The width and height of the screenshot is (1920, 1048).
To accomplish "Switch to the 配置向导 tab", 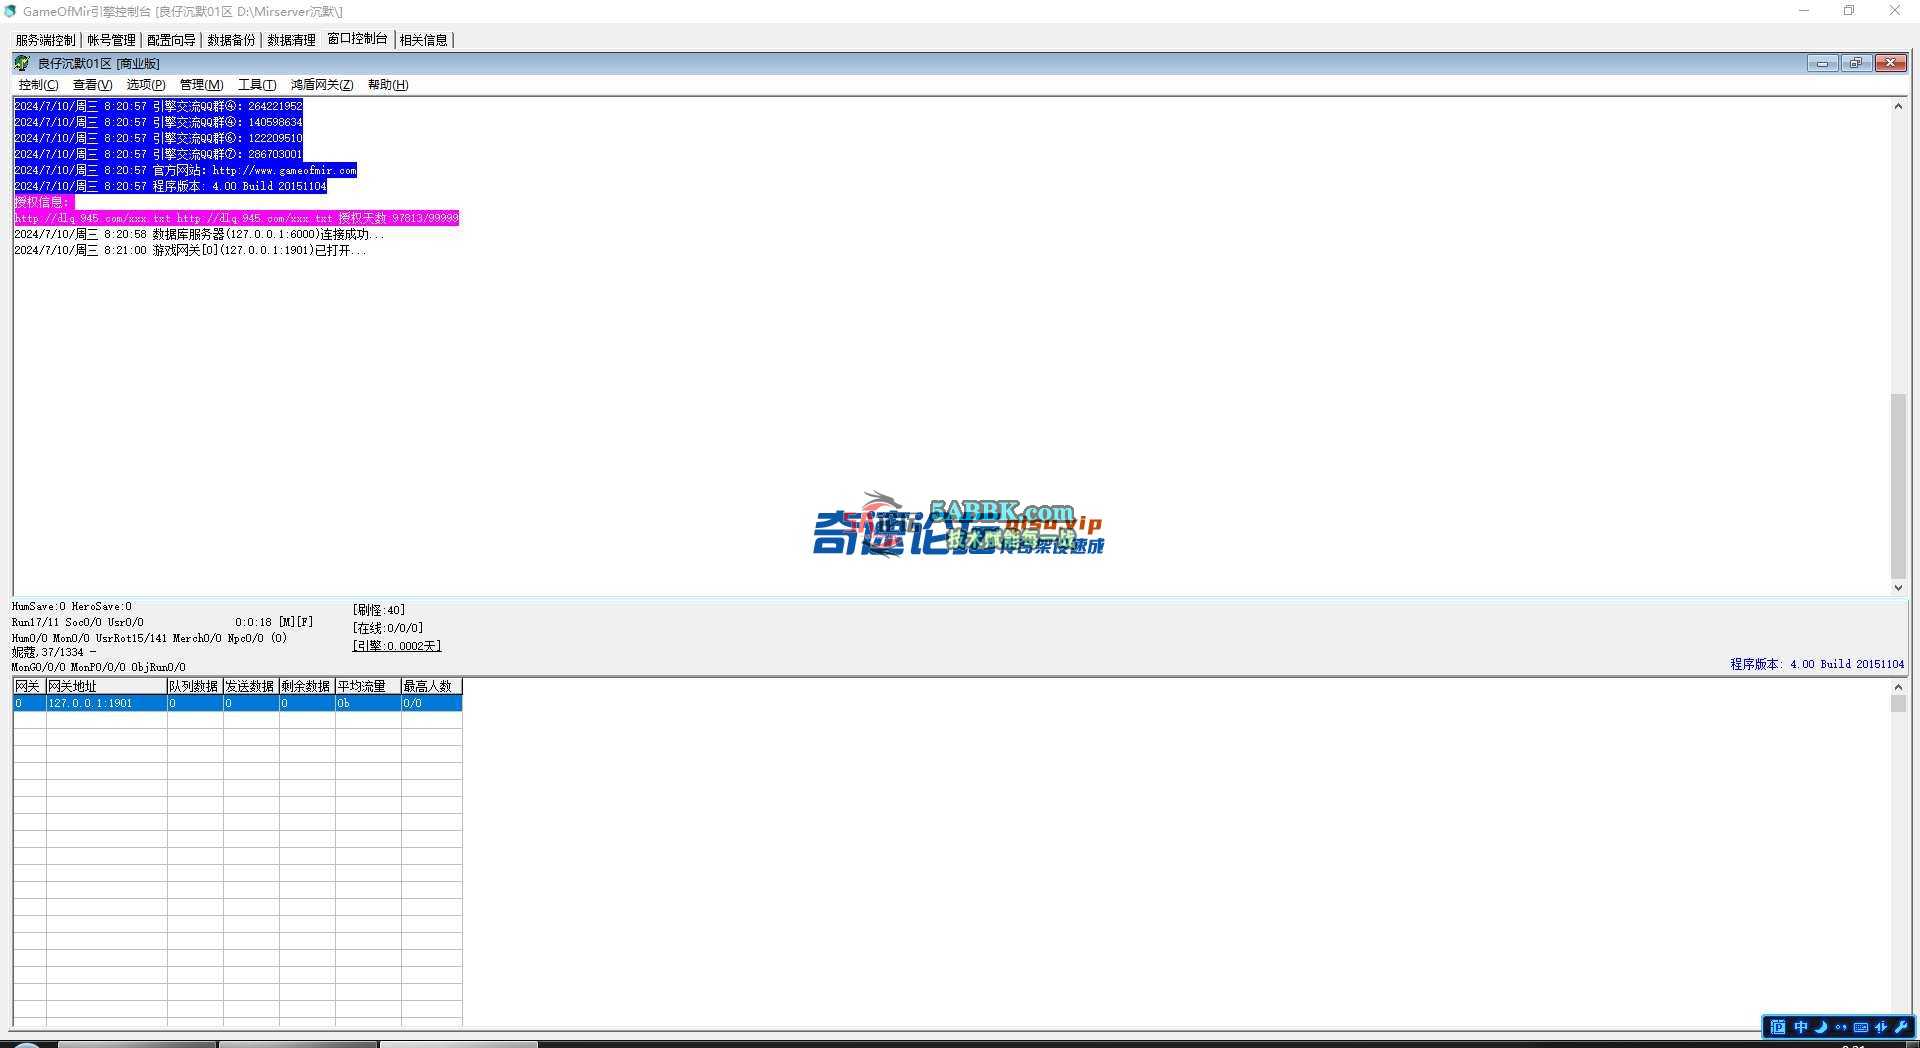I will 171,40.
